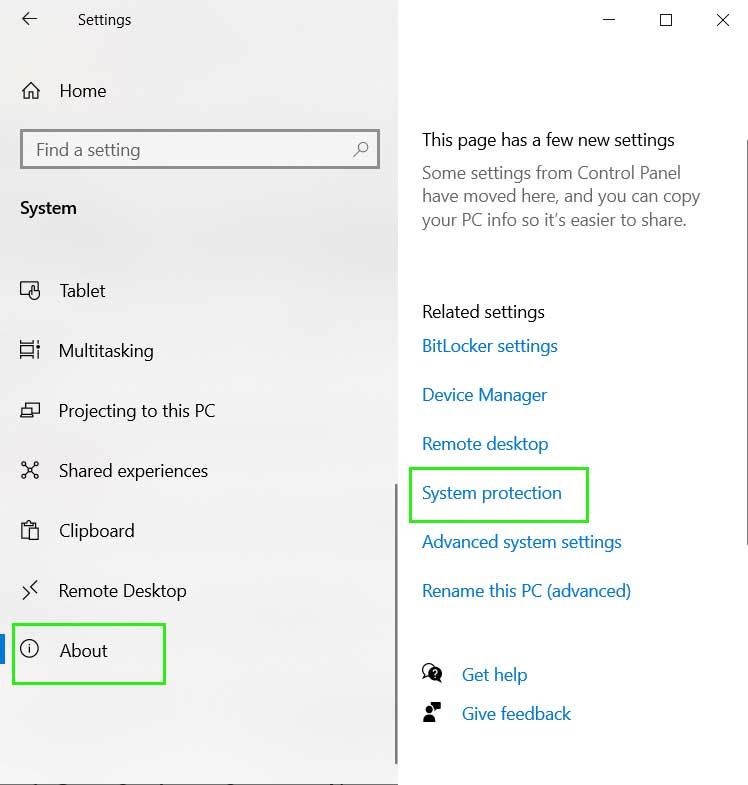Click the sidebar vertical scrollbar
Viewport: 748px width, 785px height.
pos(396,623)
